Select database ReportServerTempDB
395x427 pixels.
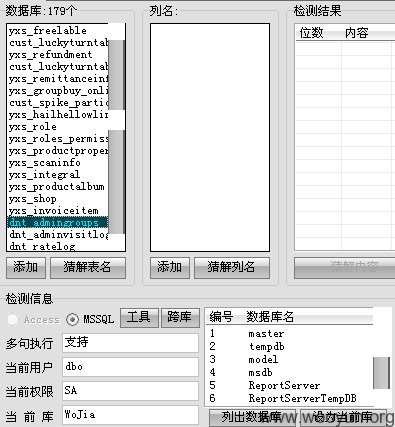(302, 398)
